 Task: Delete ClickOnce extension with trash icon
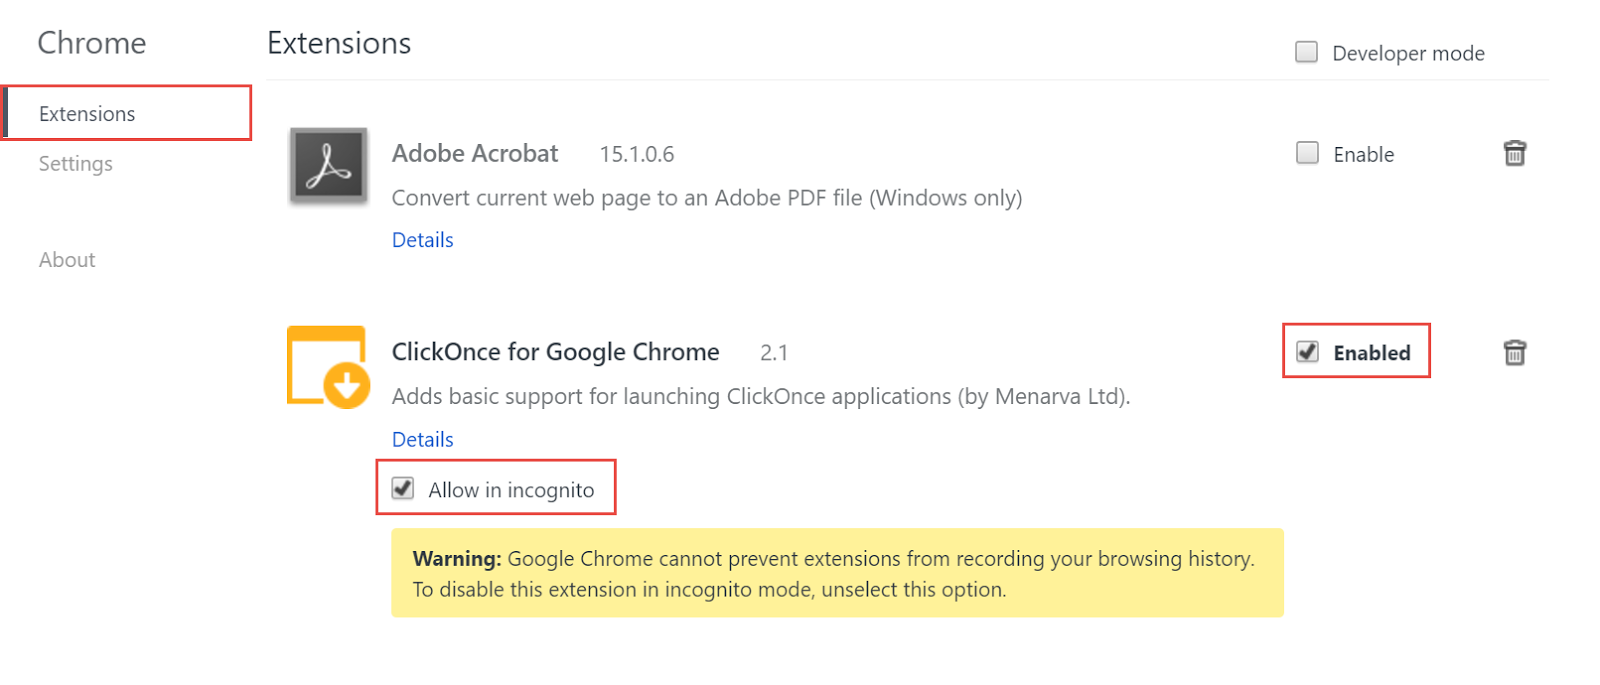coord(1514,352)
